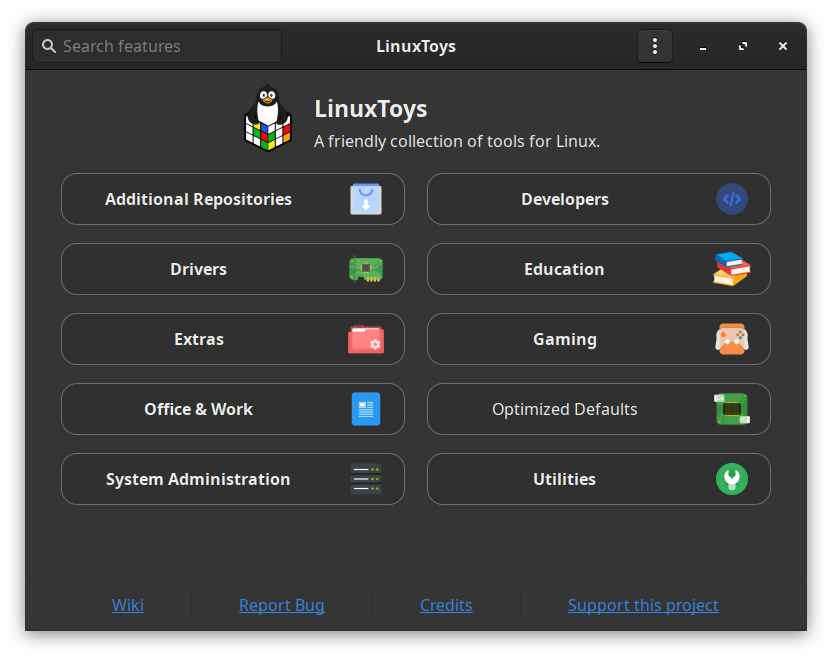
Task: Open the Education category
Action: pos(565,269)
